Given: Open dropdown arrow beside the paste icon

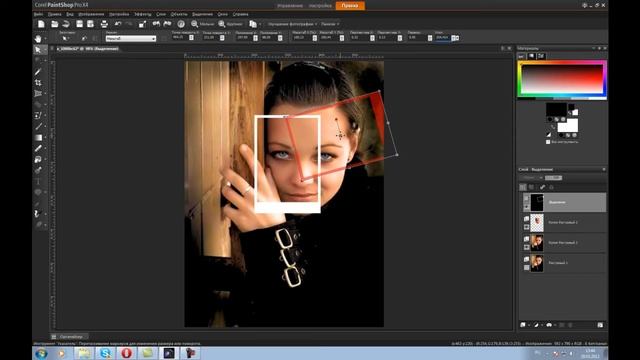Looking at the screenshot, I should click(x=260, y=24).
